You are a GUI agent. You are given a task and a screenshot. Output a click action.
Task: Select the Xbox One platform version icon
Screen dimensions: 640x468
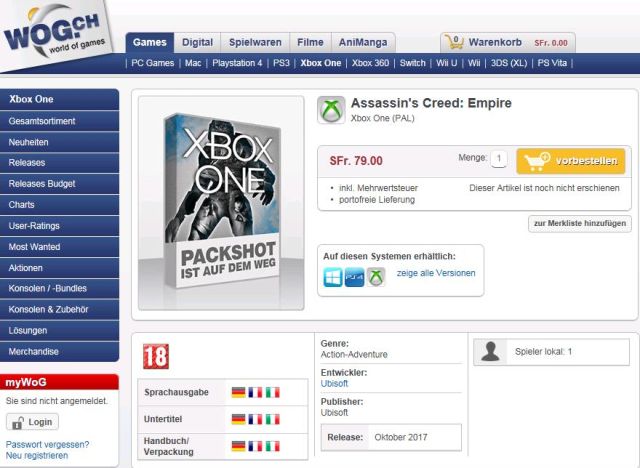click(x=376, y=277)
